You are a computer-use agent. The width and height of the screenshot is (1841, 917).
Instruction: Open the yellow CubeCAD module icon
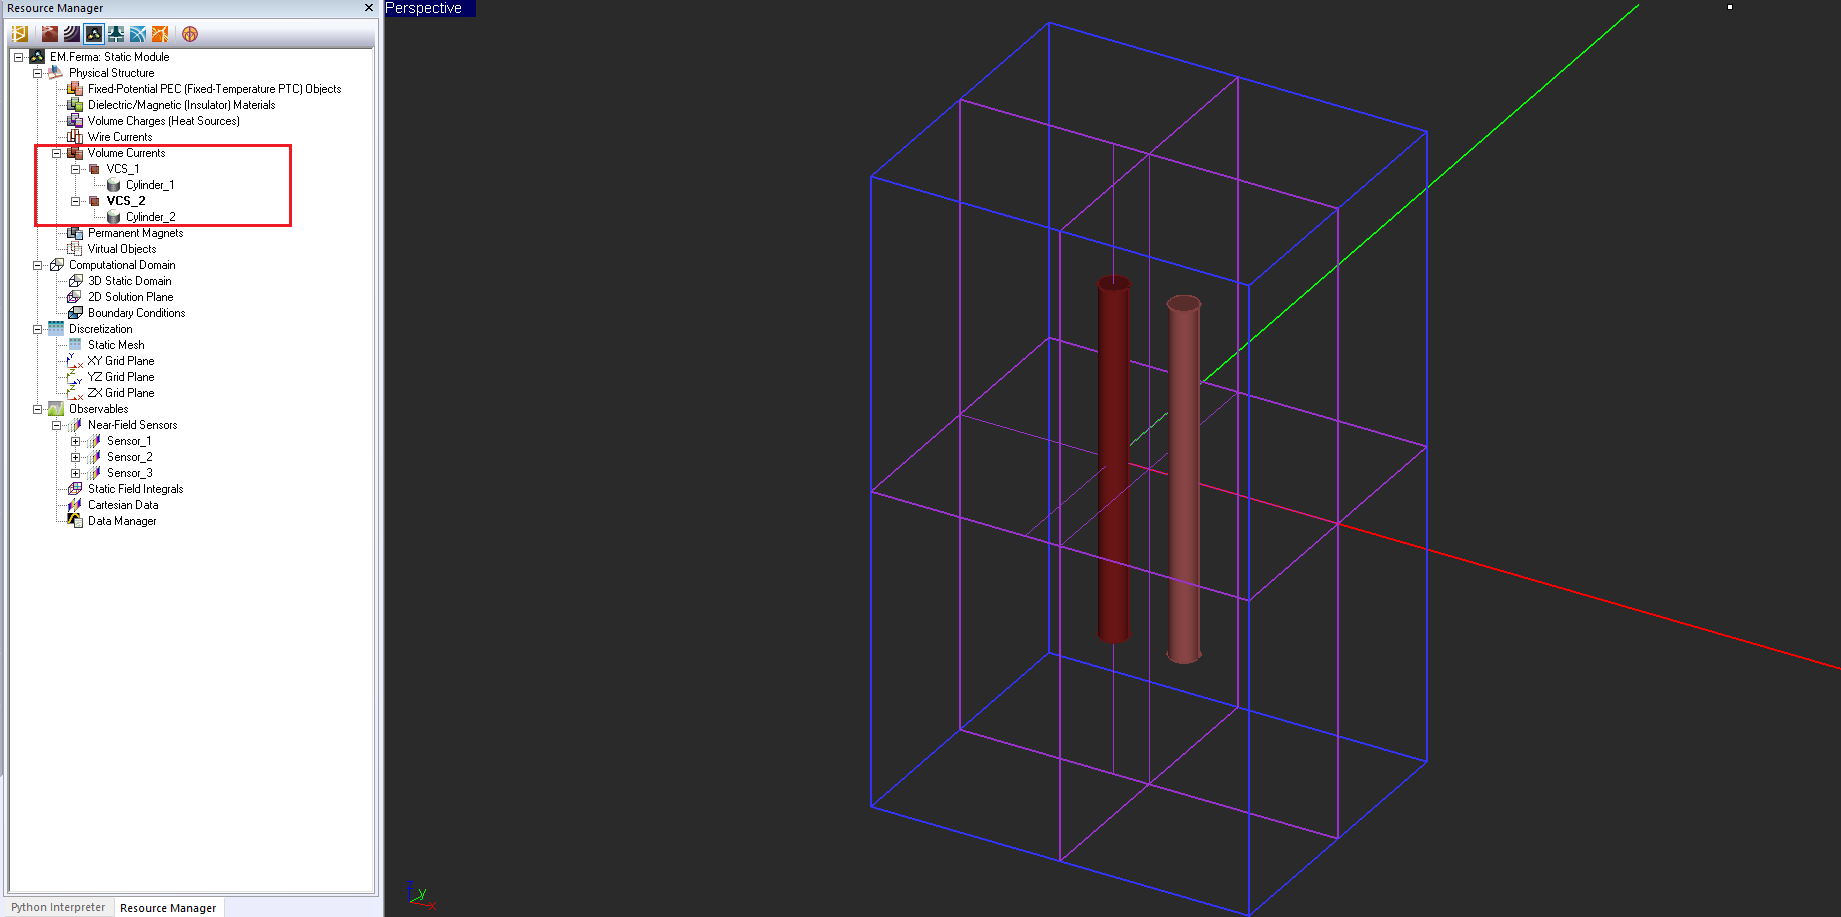click(19, 34)
